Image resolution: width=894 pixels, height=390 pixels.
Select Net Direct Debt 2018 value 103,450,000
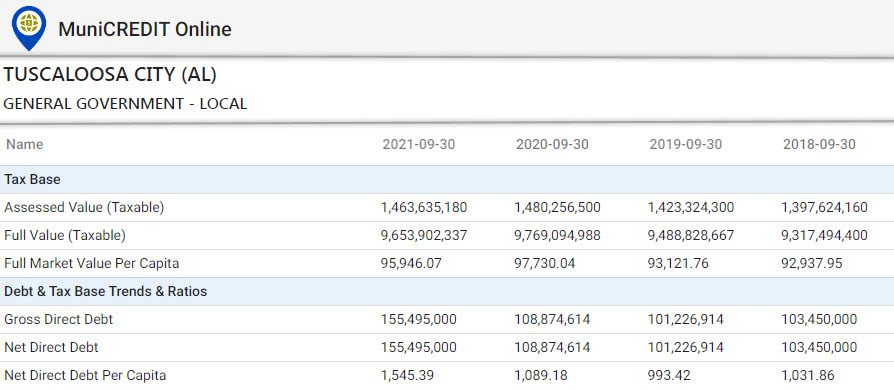[819, 347]
